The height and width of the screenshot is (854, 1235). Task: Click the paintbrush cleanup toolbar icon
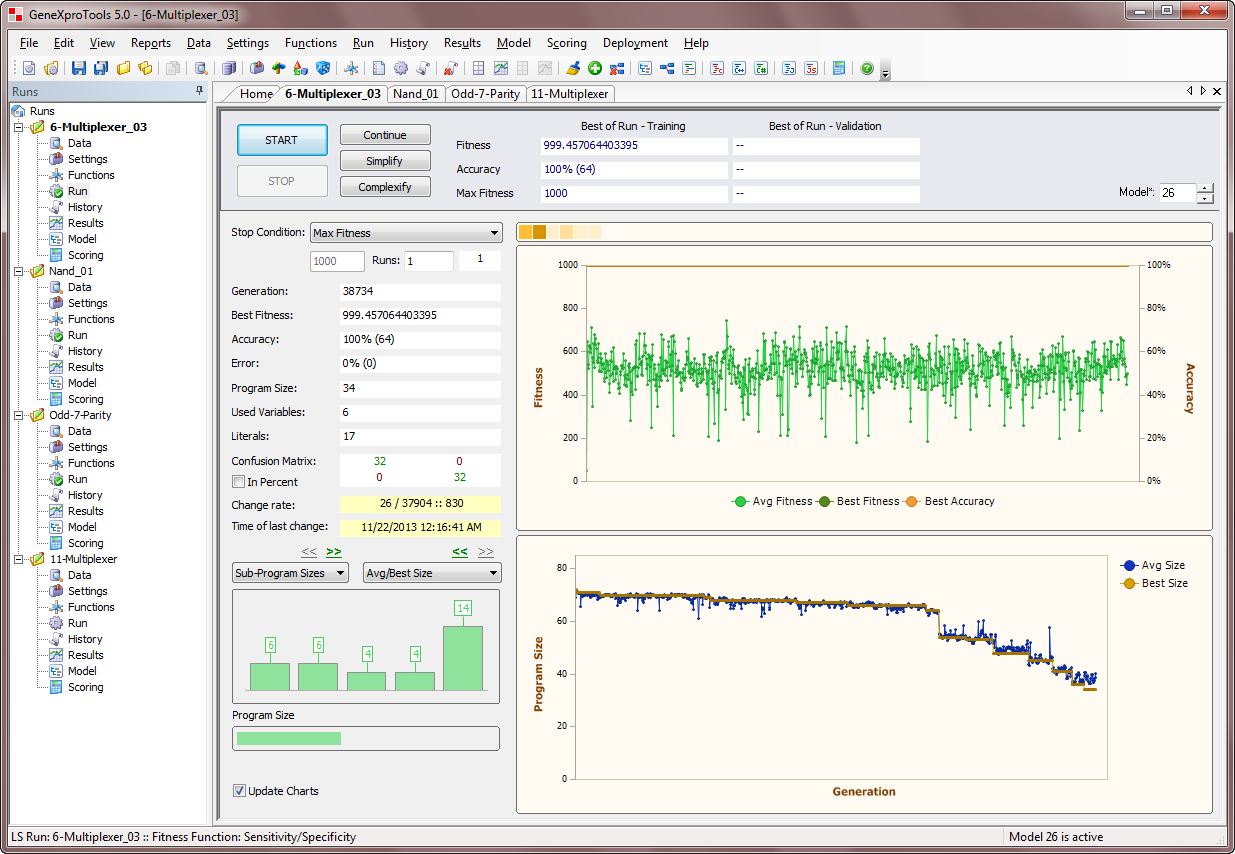point(573,68)
